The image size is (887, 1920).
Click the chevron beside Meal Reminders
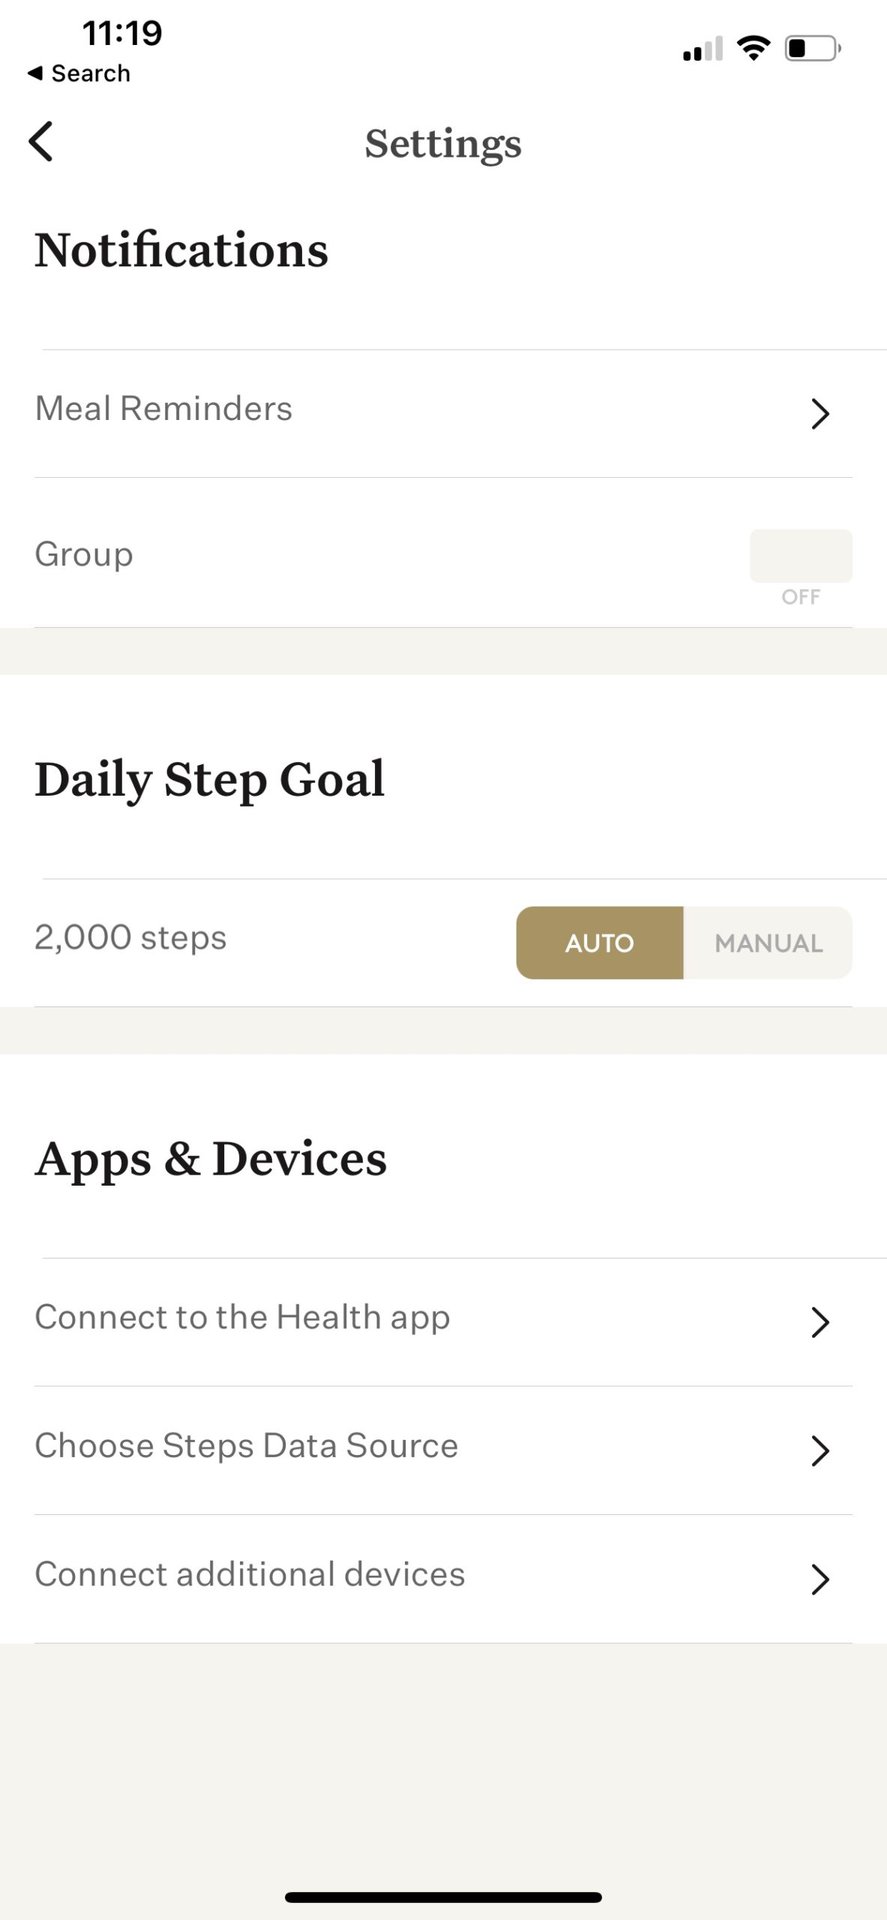coord(820,413)
